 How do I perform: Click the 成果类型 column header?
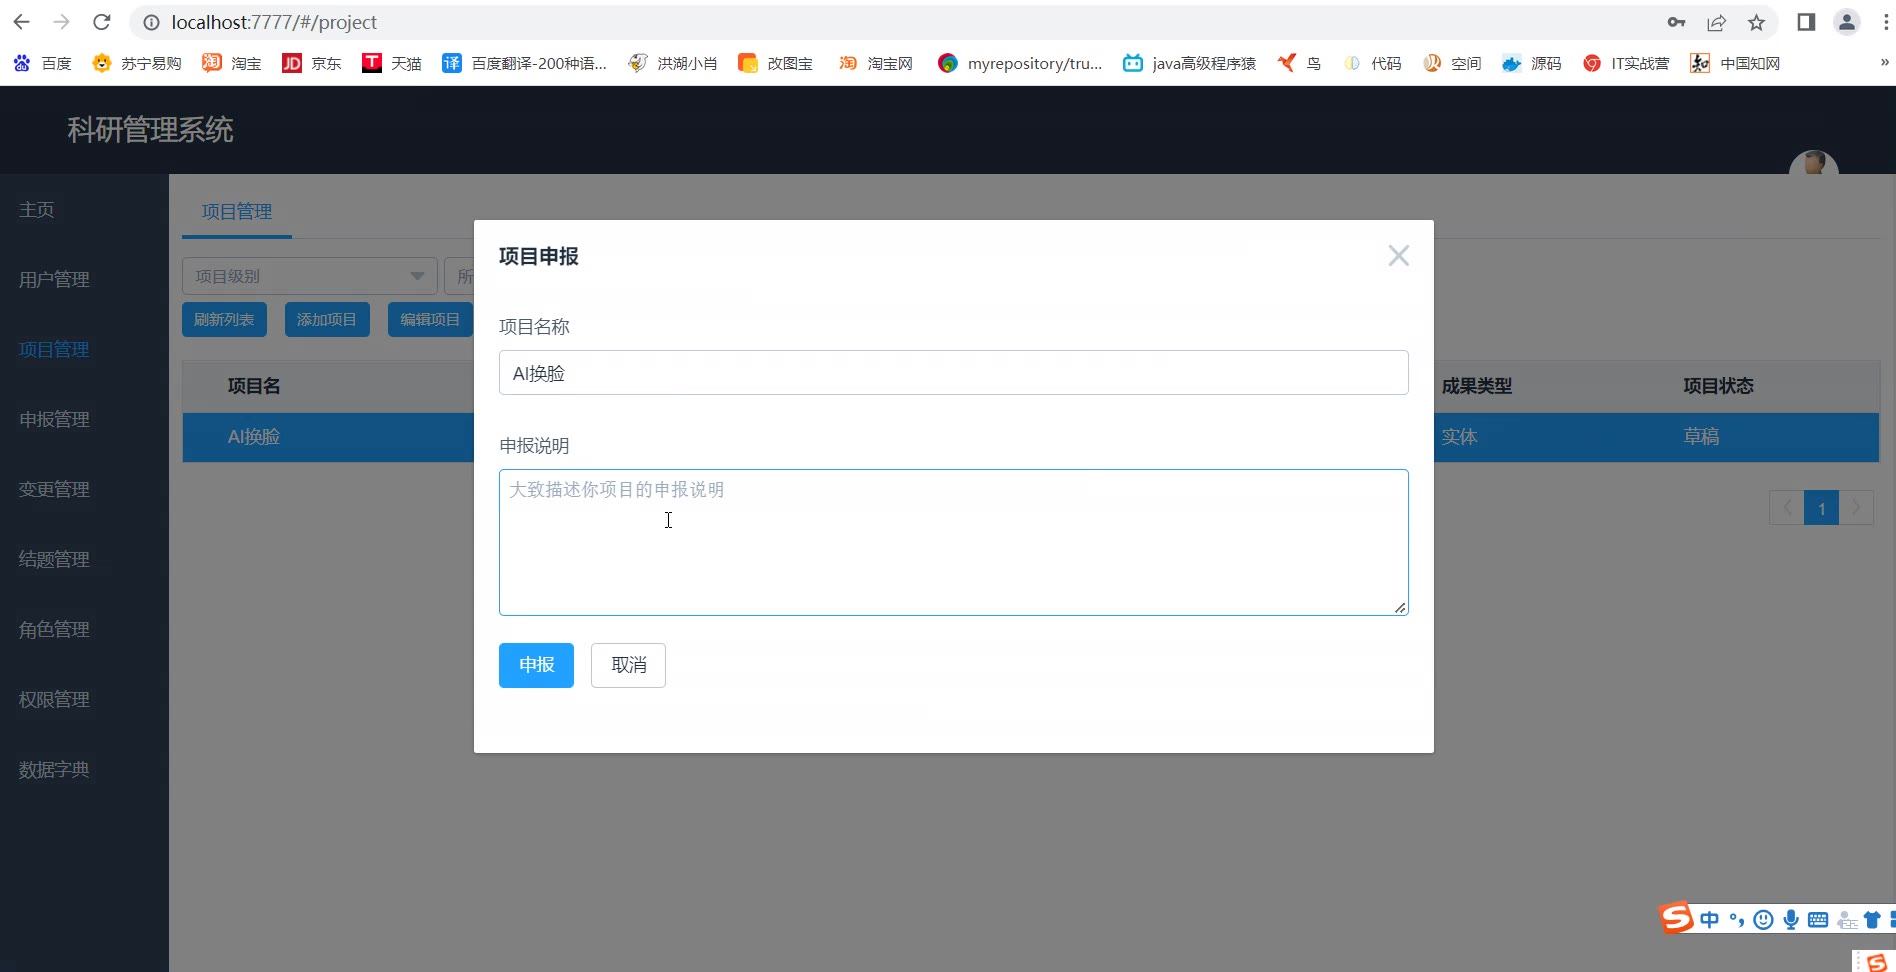(x=1476, y=386)
